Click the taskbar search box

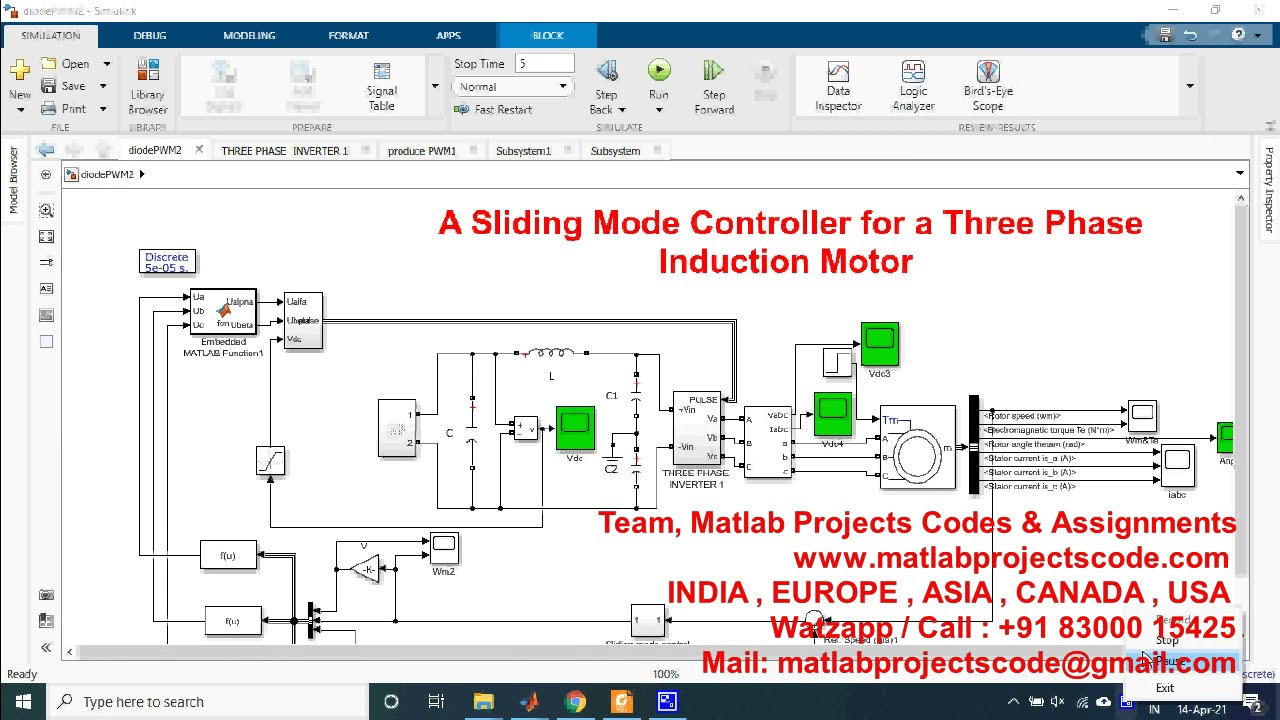click(x=208, y=702)
